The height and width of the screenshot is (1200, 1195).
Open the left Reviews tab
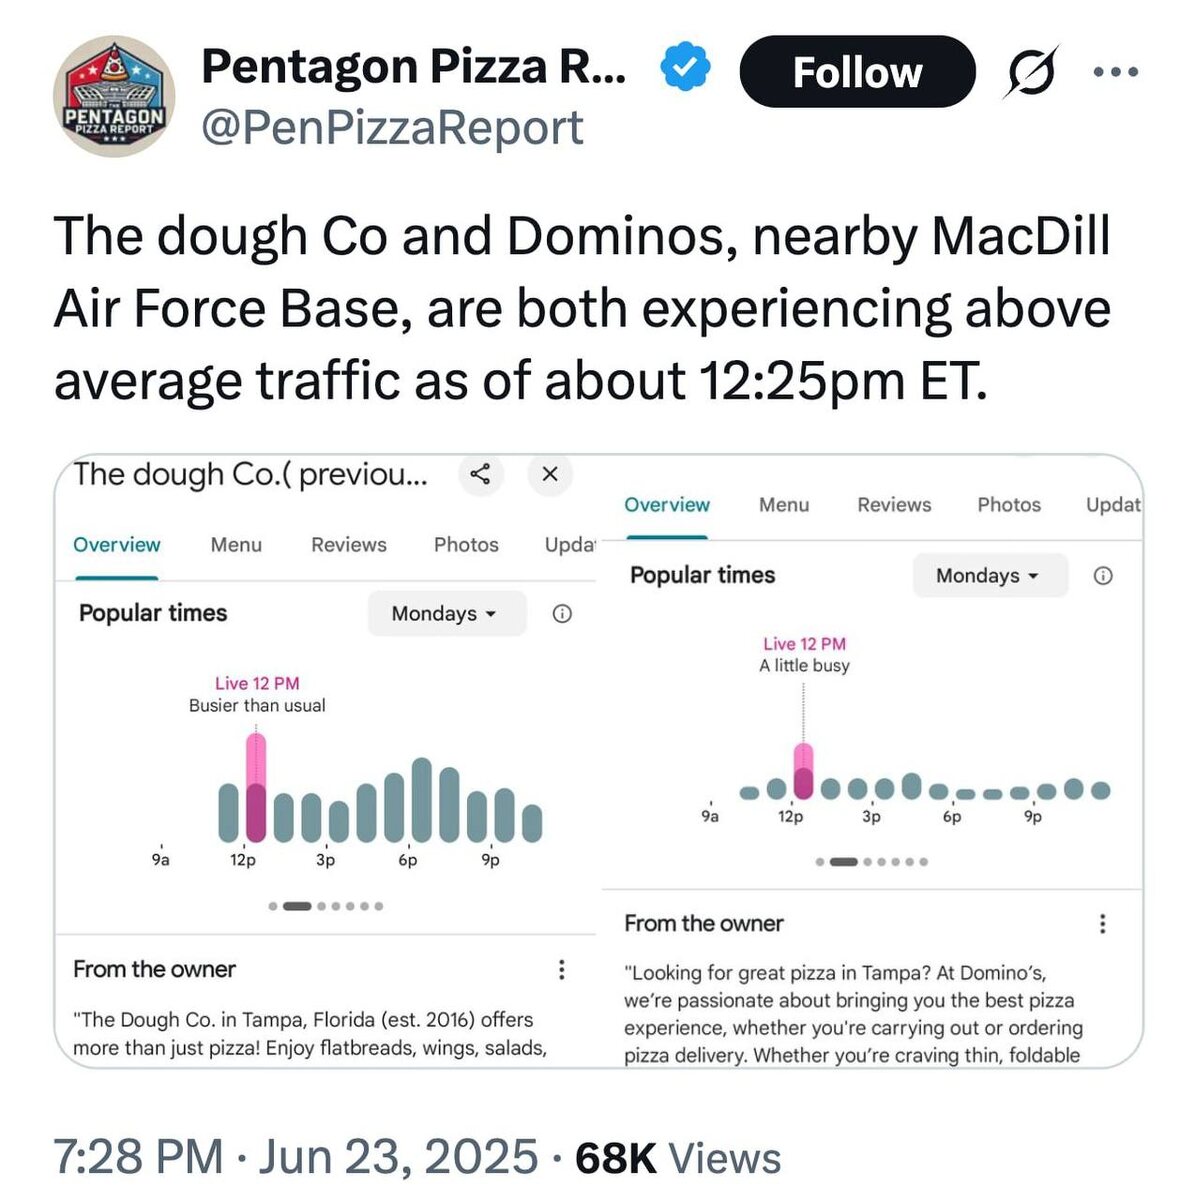pyautogui.click(x=349, y=545)
